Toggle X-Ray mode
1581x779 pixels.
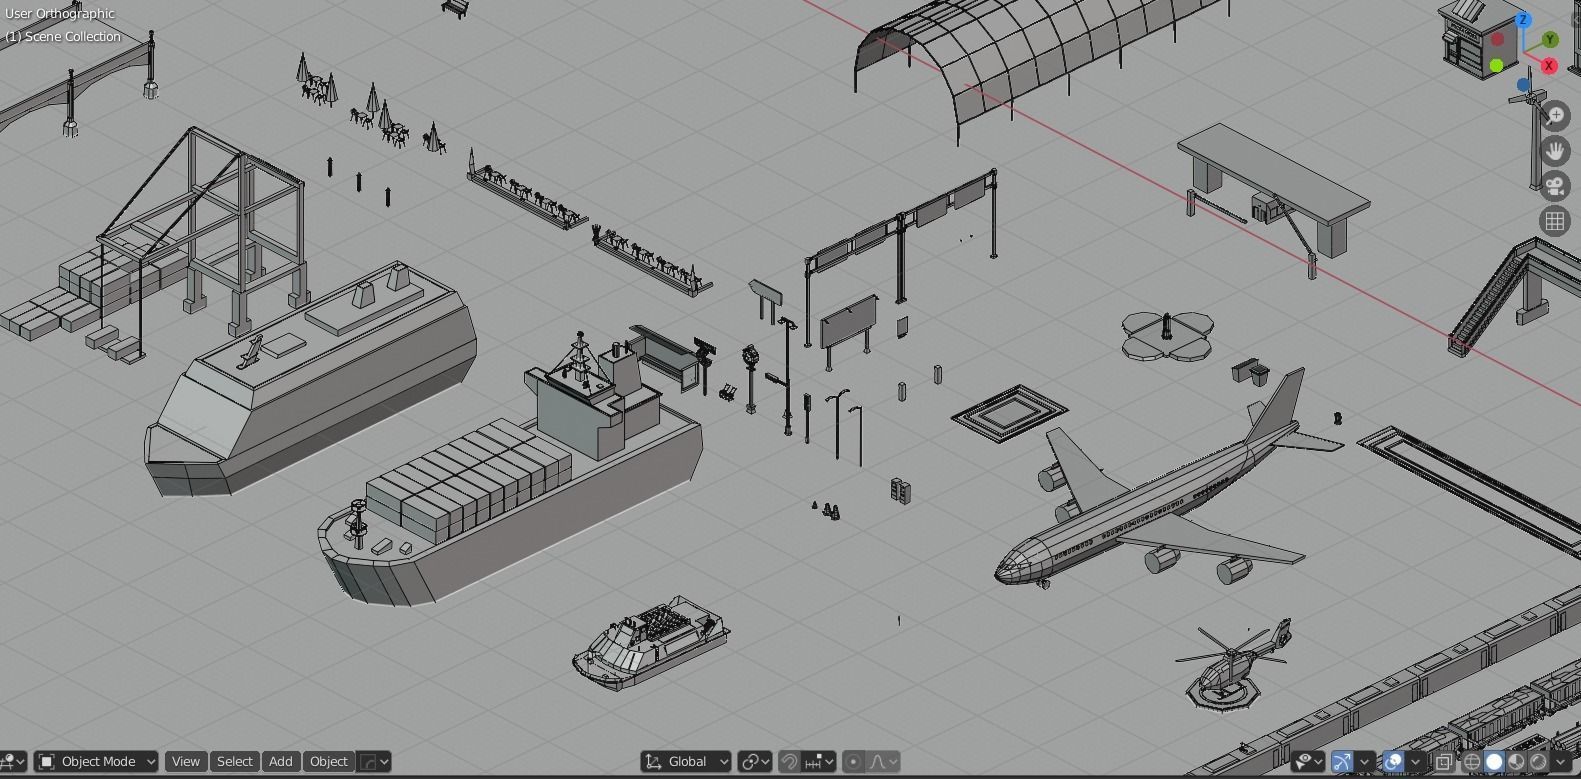(x=1443, y=762)
